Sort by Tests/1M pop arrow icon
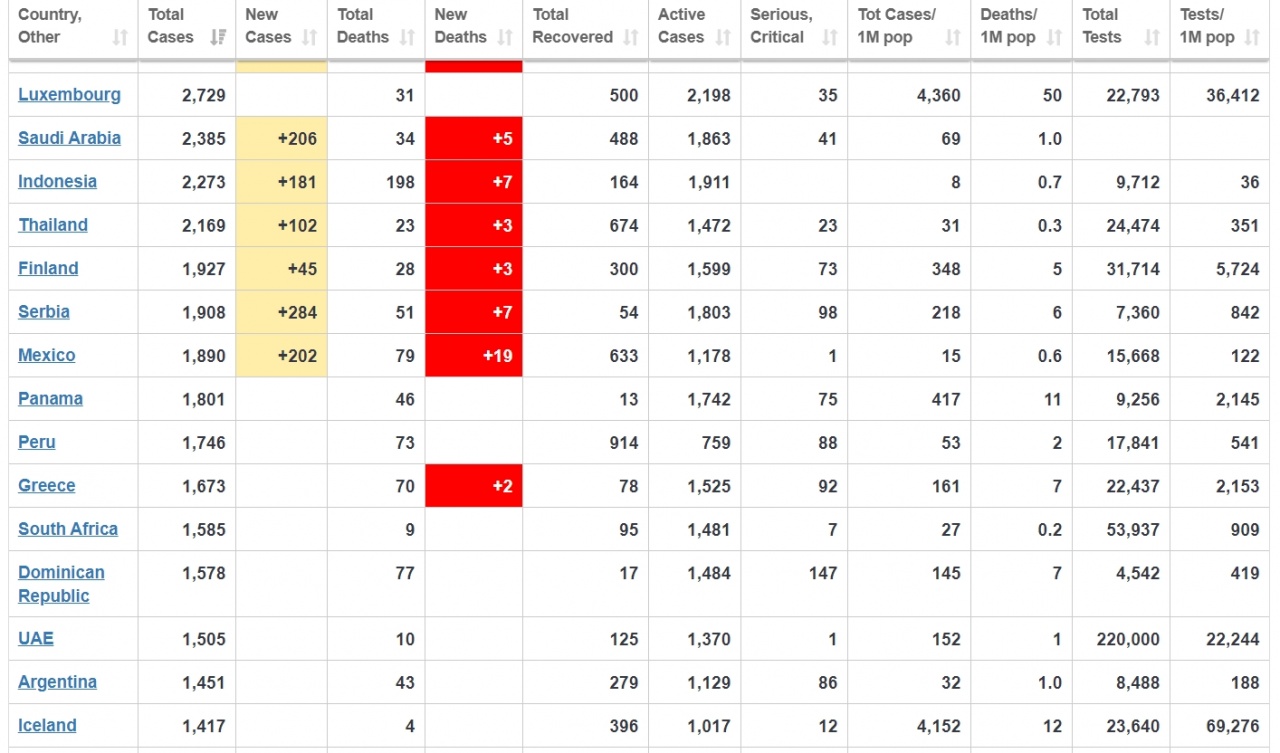This screenshot has width=1280, height=753. (1252, 38)
